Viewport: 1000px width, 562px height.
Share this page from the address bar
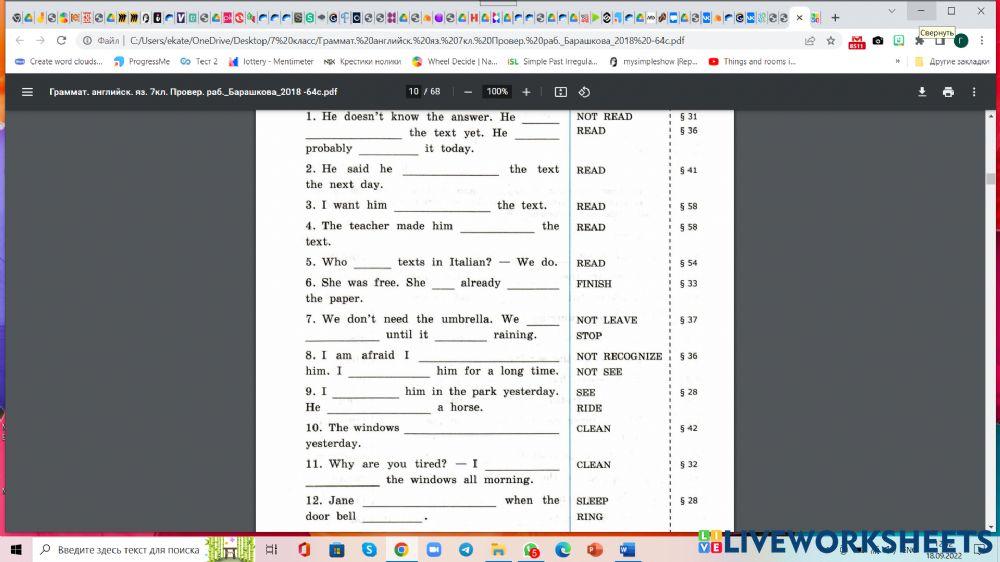[x=809, y=41]
